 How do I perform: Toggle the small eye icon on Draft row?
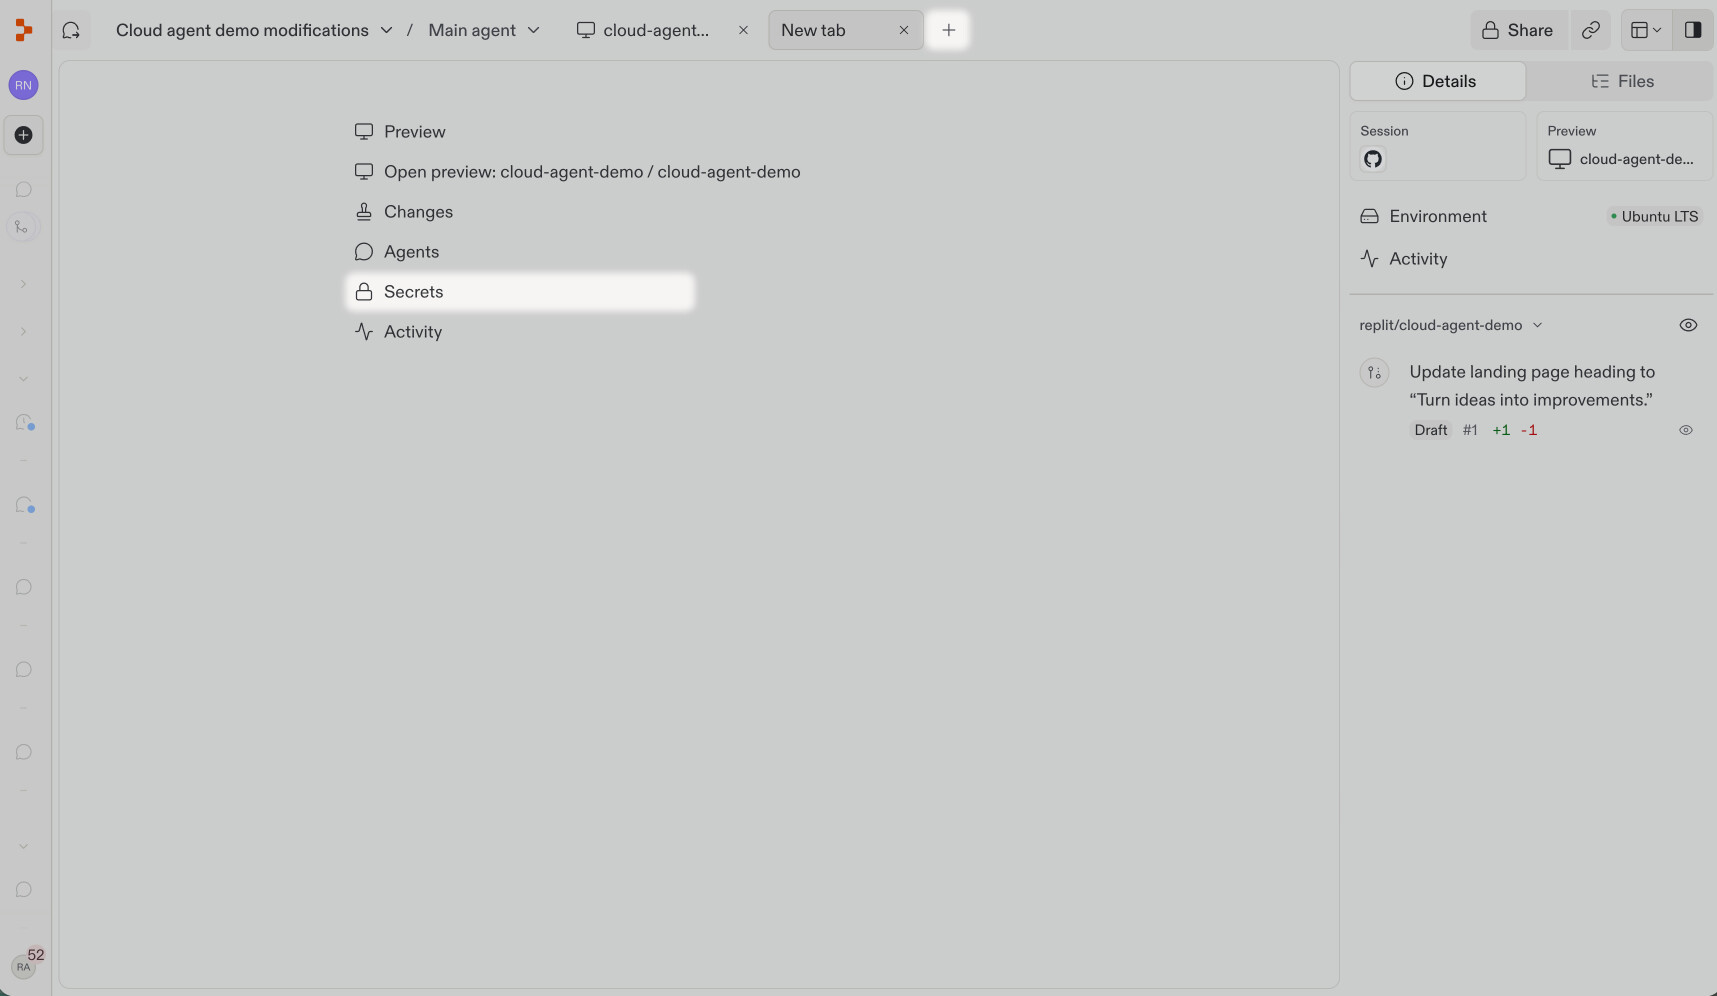click(x=1686, y=430)
